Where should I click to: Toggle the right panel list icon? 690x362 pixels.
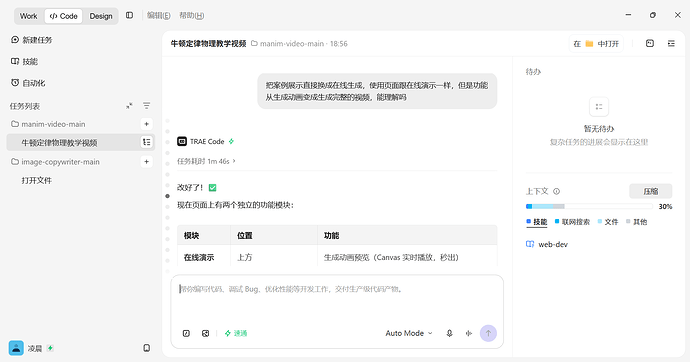click(x=671, y=44)
